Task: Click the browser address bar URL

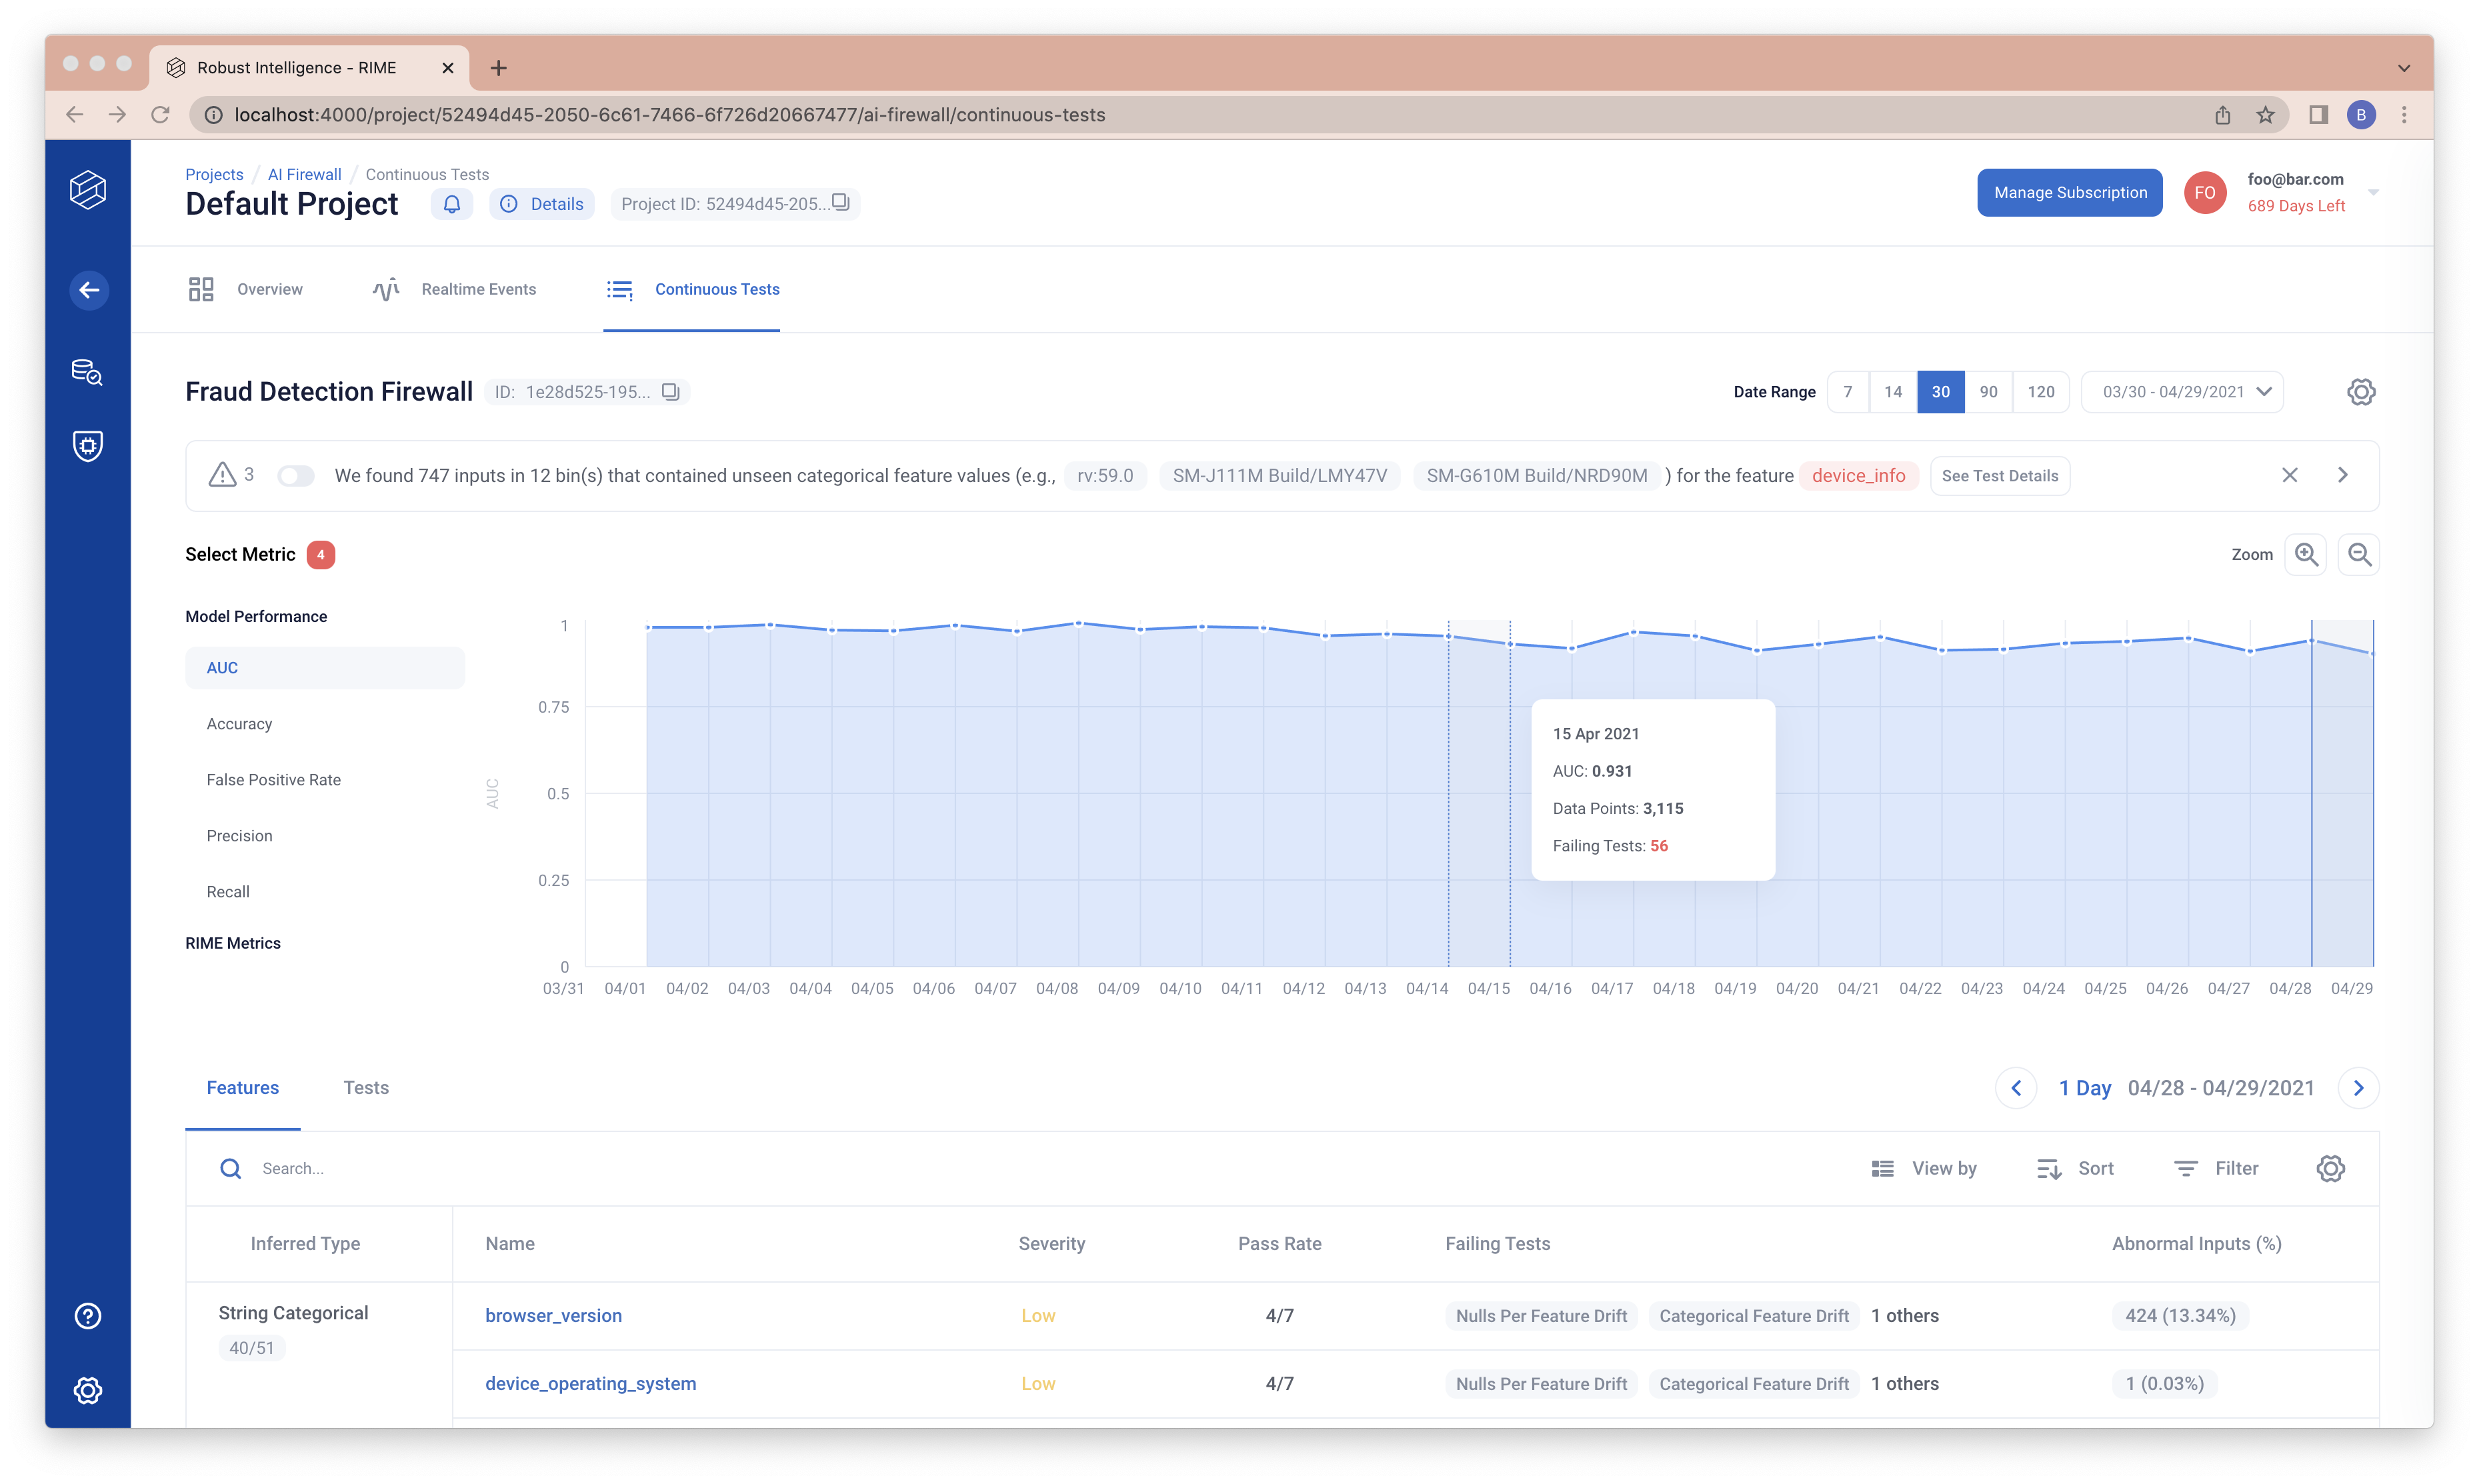Action: (x=670, y=115)
